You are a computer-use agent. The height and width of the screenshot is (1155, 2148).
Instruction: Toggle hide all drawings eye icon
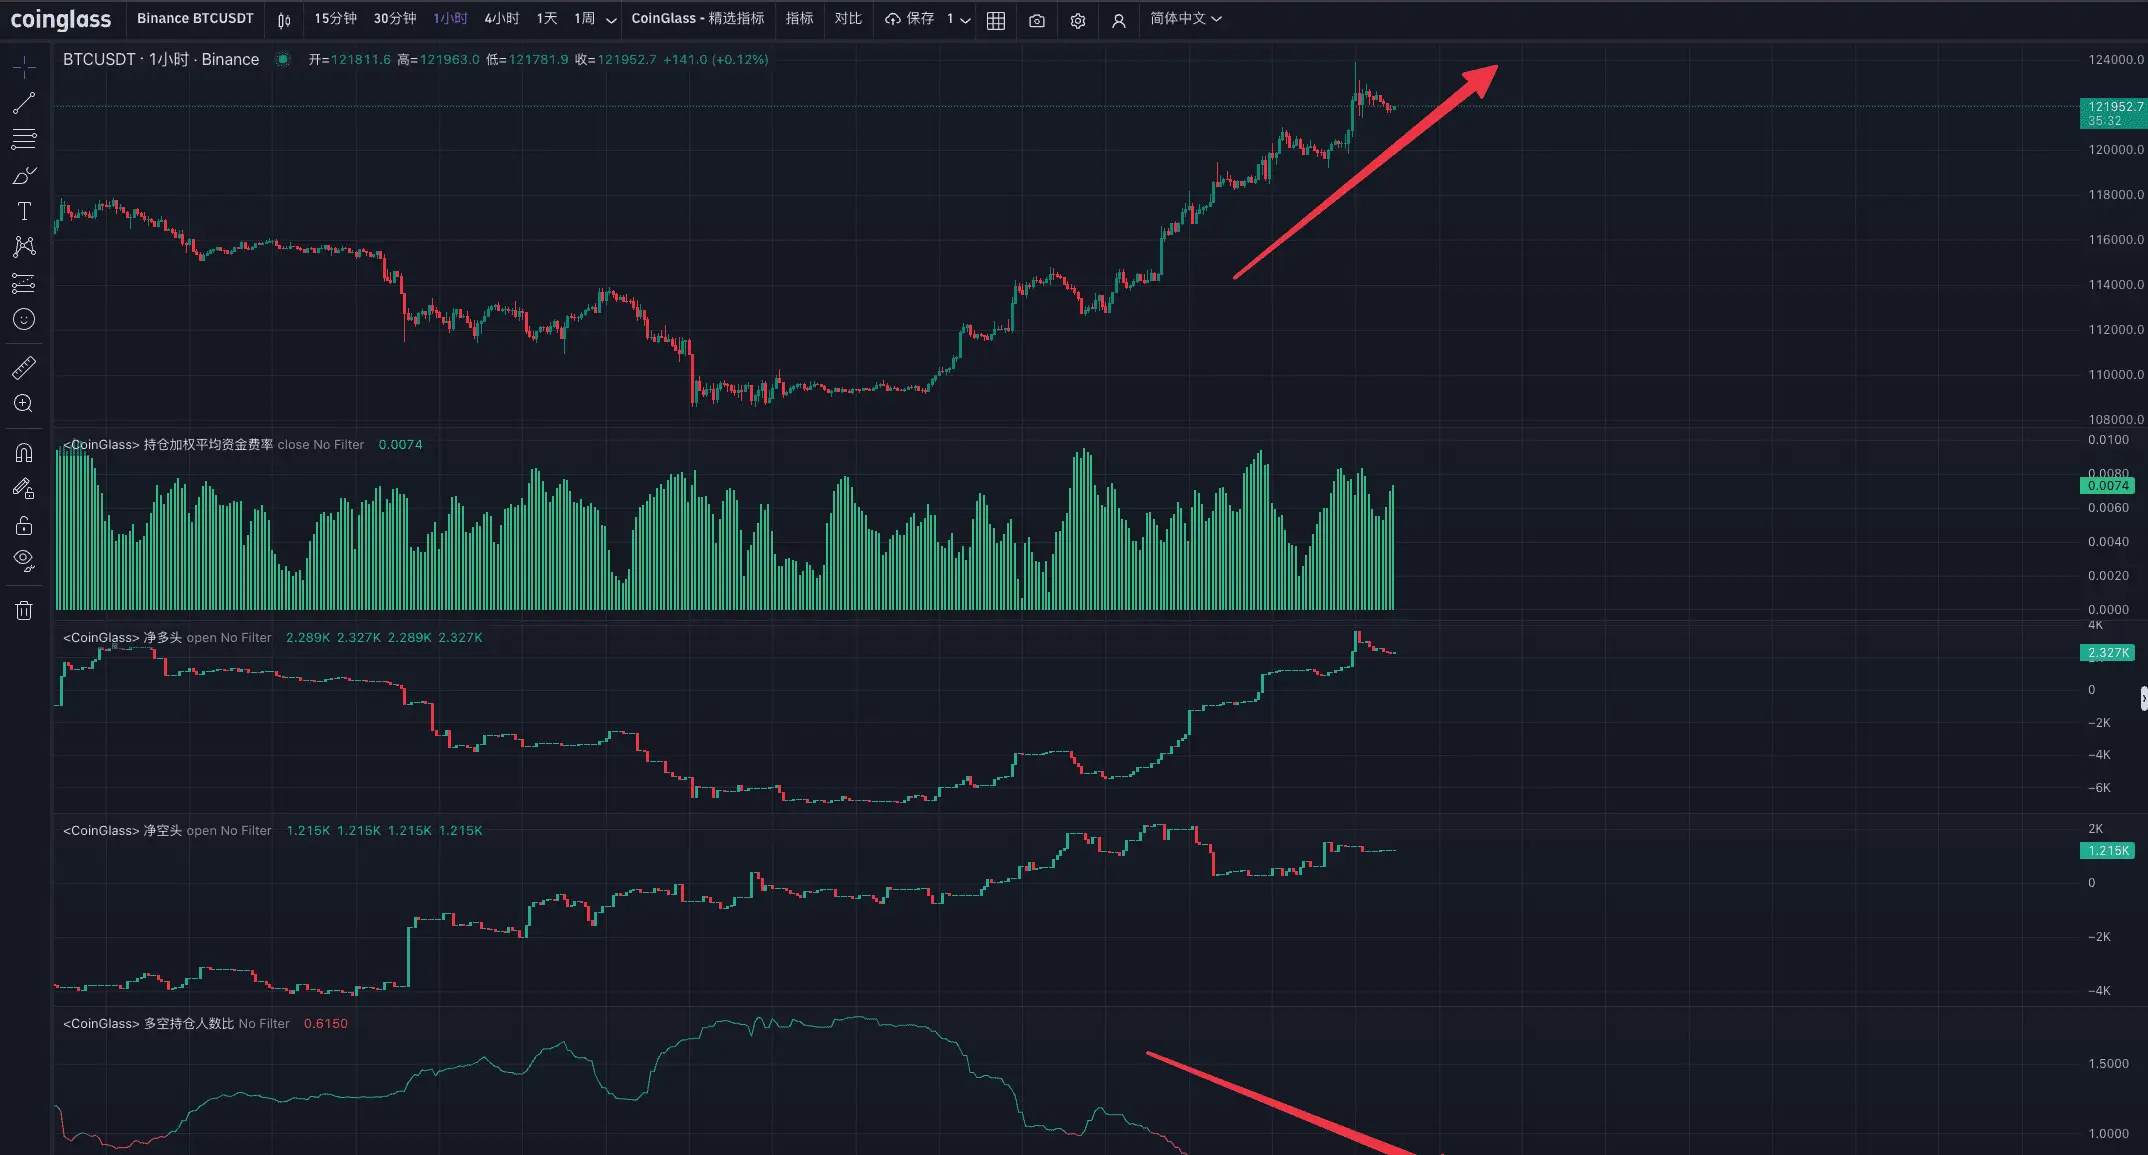coord(24,560)
